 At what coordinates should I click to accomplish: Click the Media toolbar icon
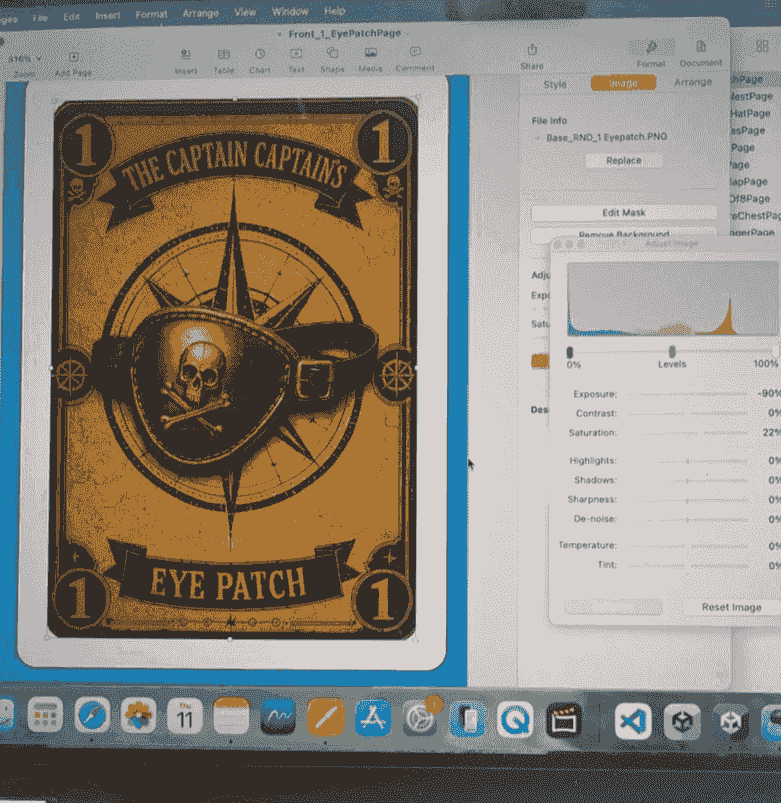[x=370, y=52]
